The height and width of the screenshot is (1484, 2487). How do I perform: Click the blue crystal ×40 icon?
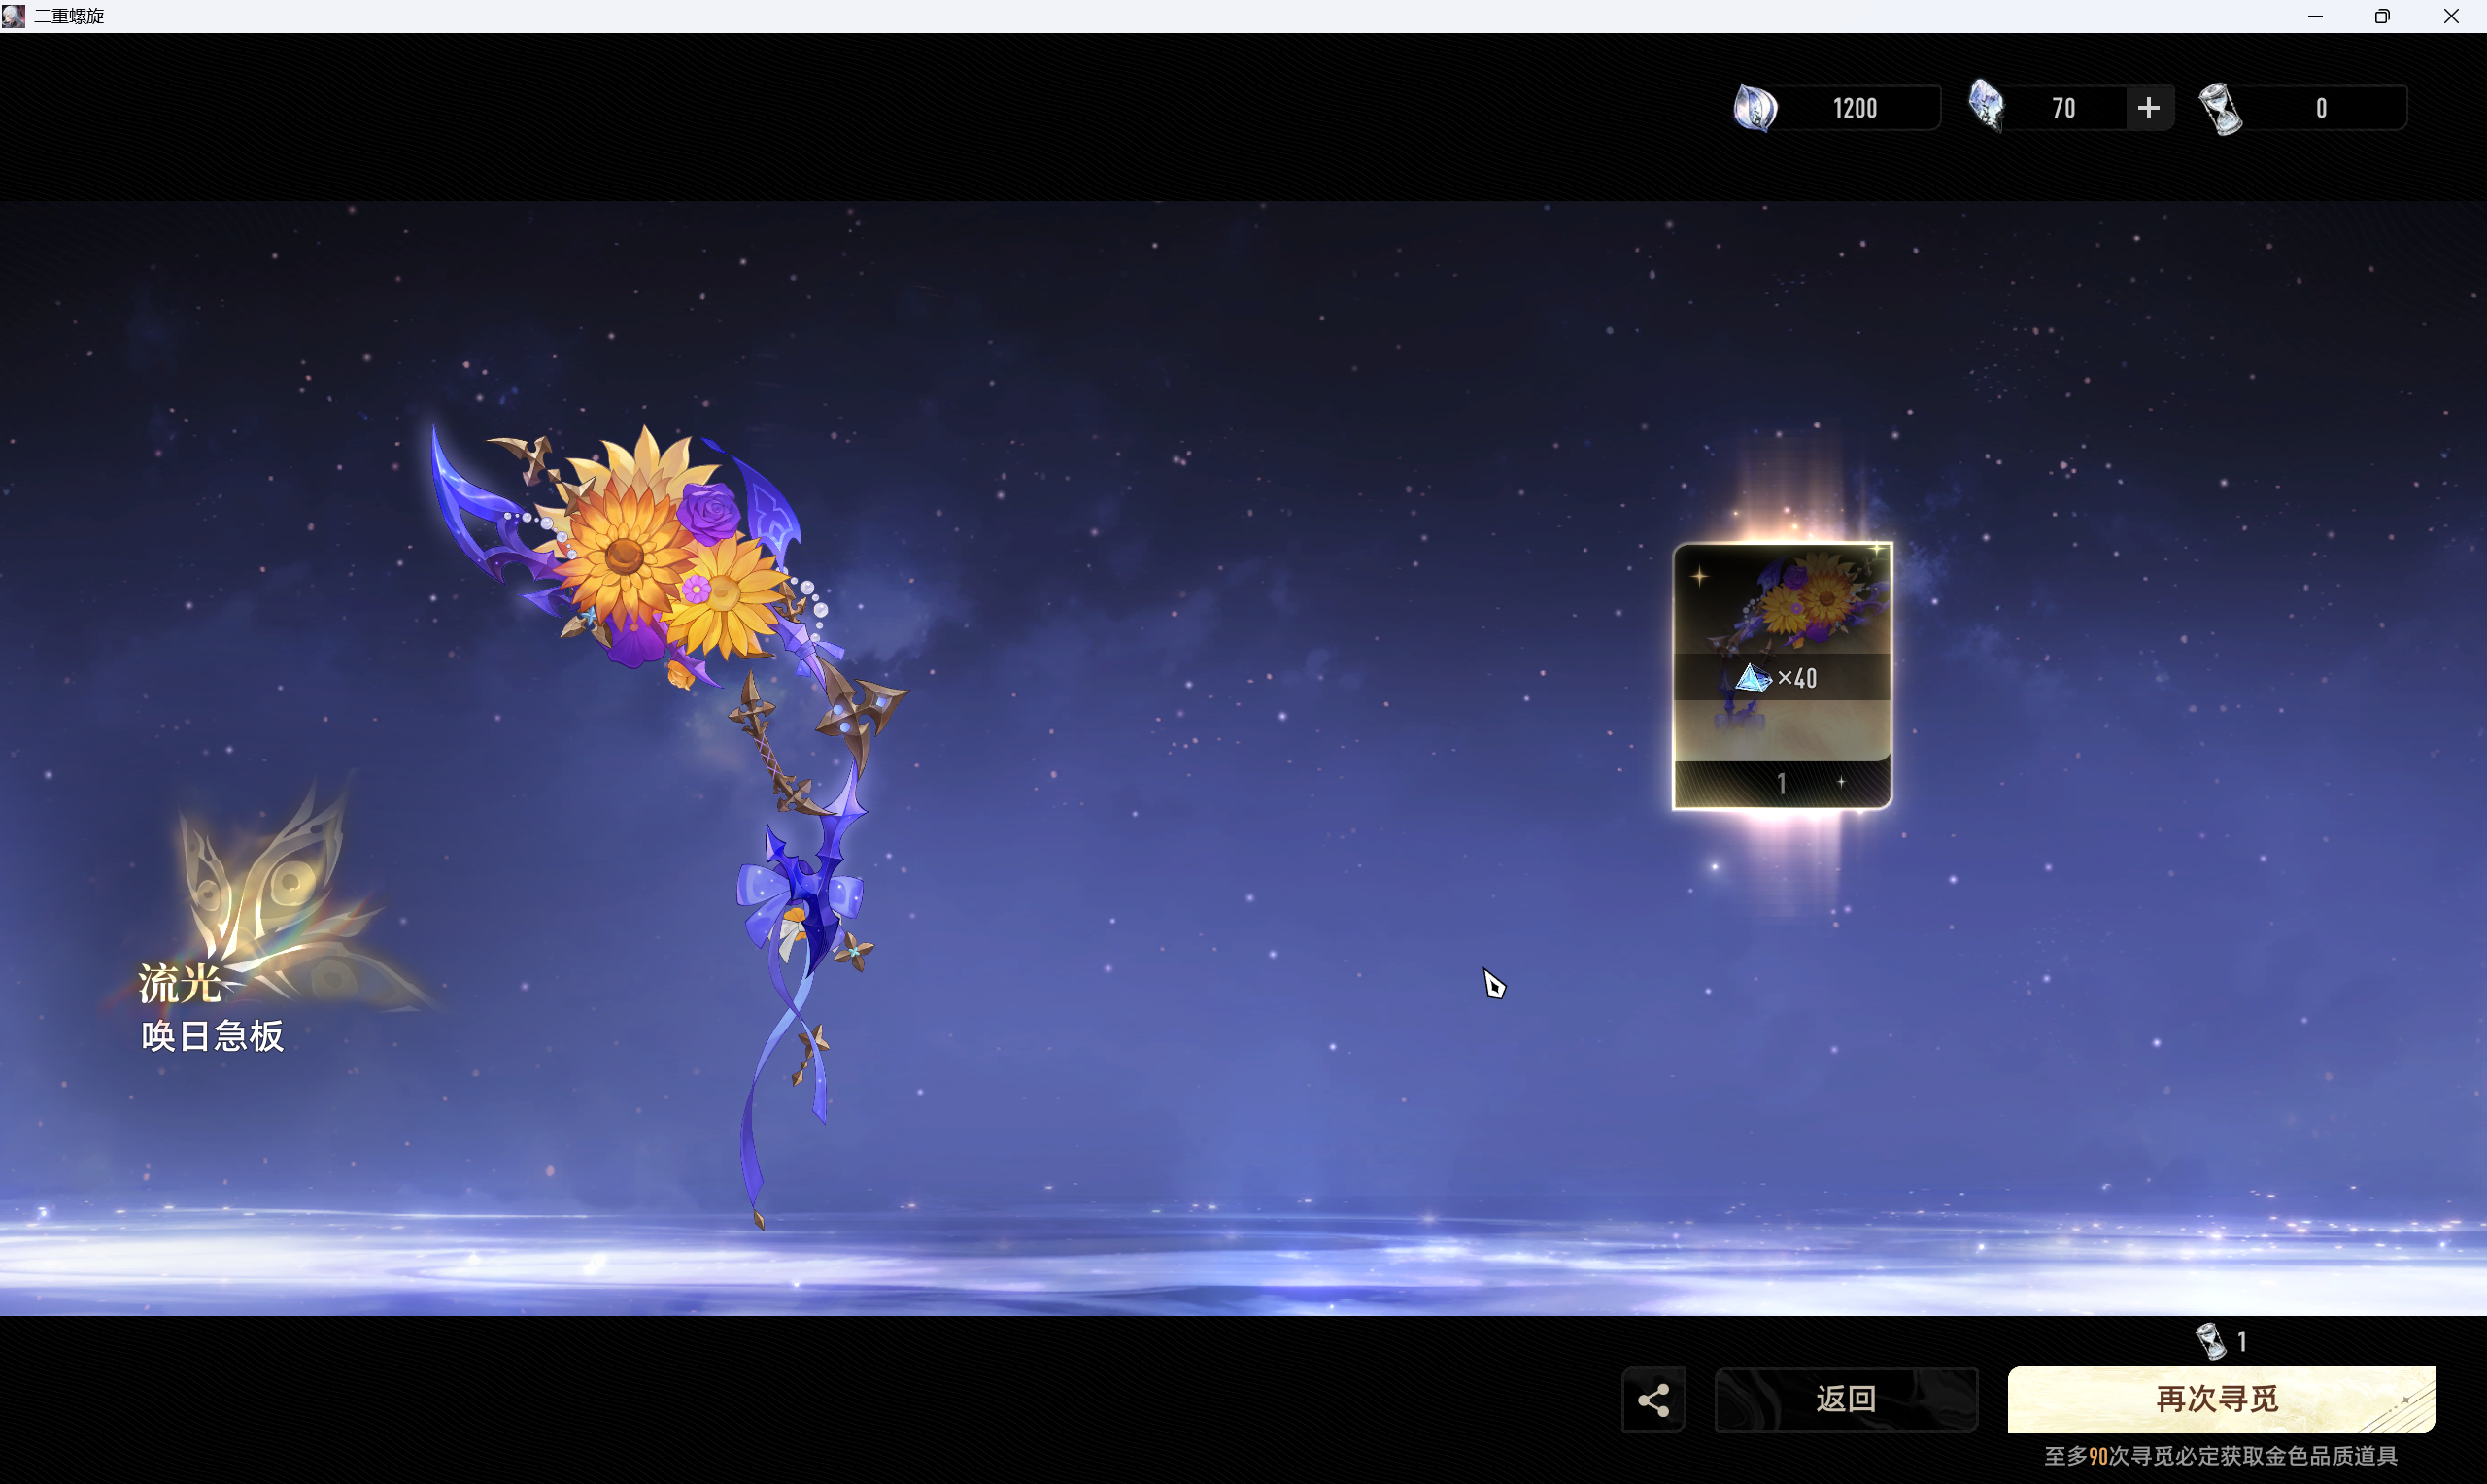pyautogui.click(x=1753, y=678)
